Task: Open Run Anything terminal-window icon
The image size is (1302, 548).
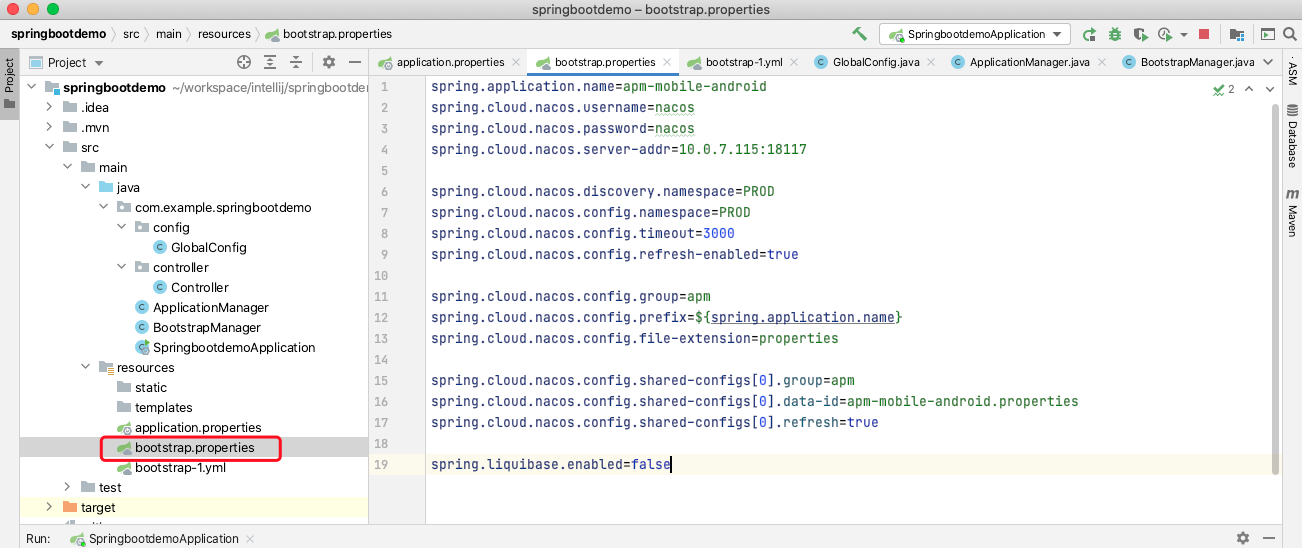Action: (x=1267, y=34)
